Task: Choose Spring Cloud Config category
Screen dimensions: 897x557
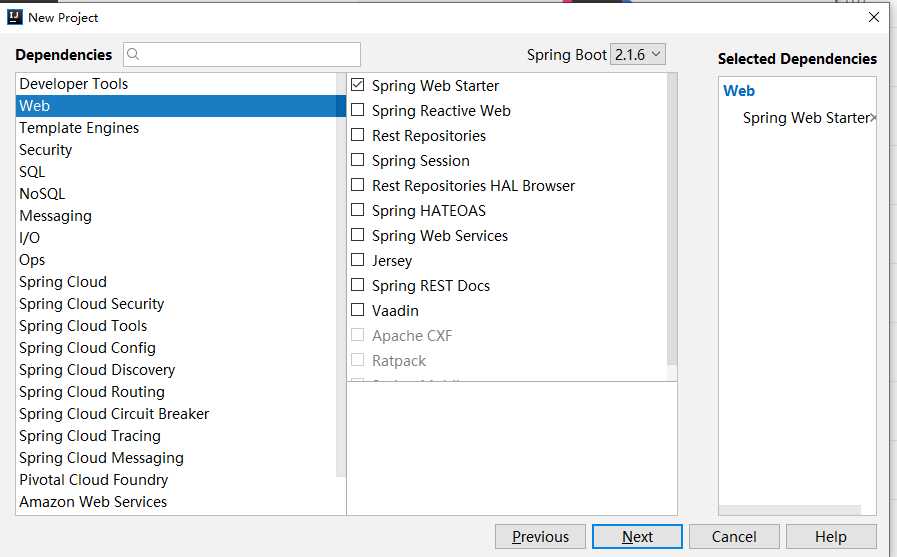Action: [x=181, y=348]
